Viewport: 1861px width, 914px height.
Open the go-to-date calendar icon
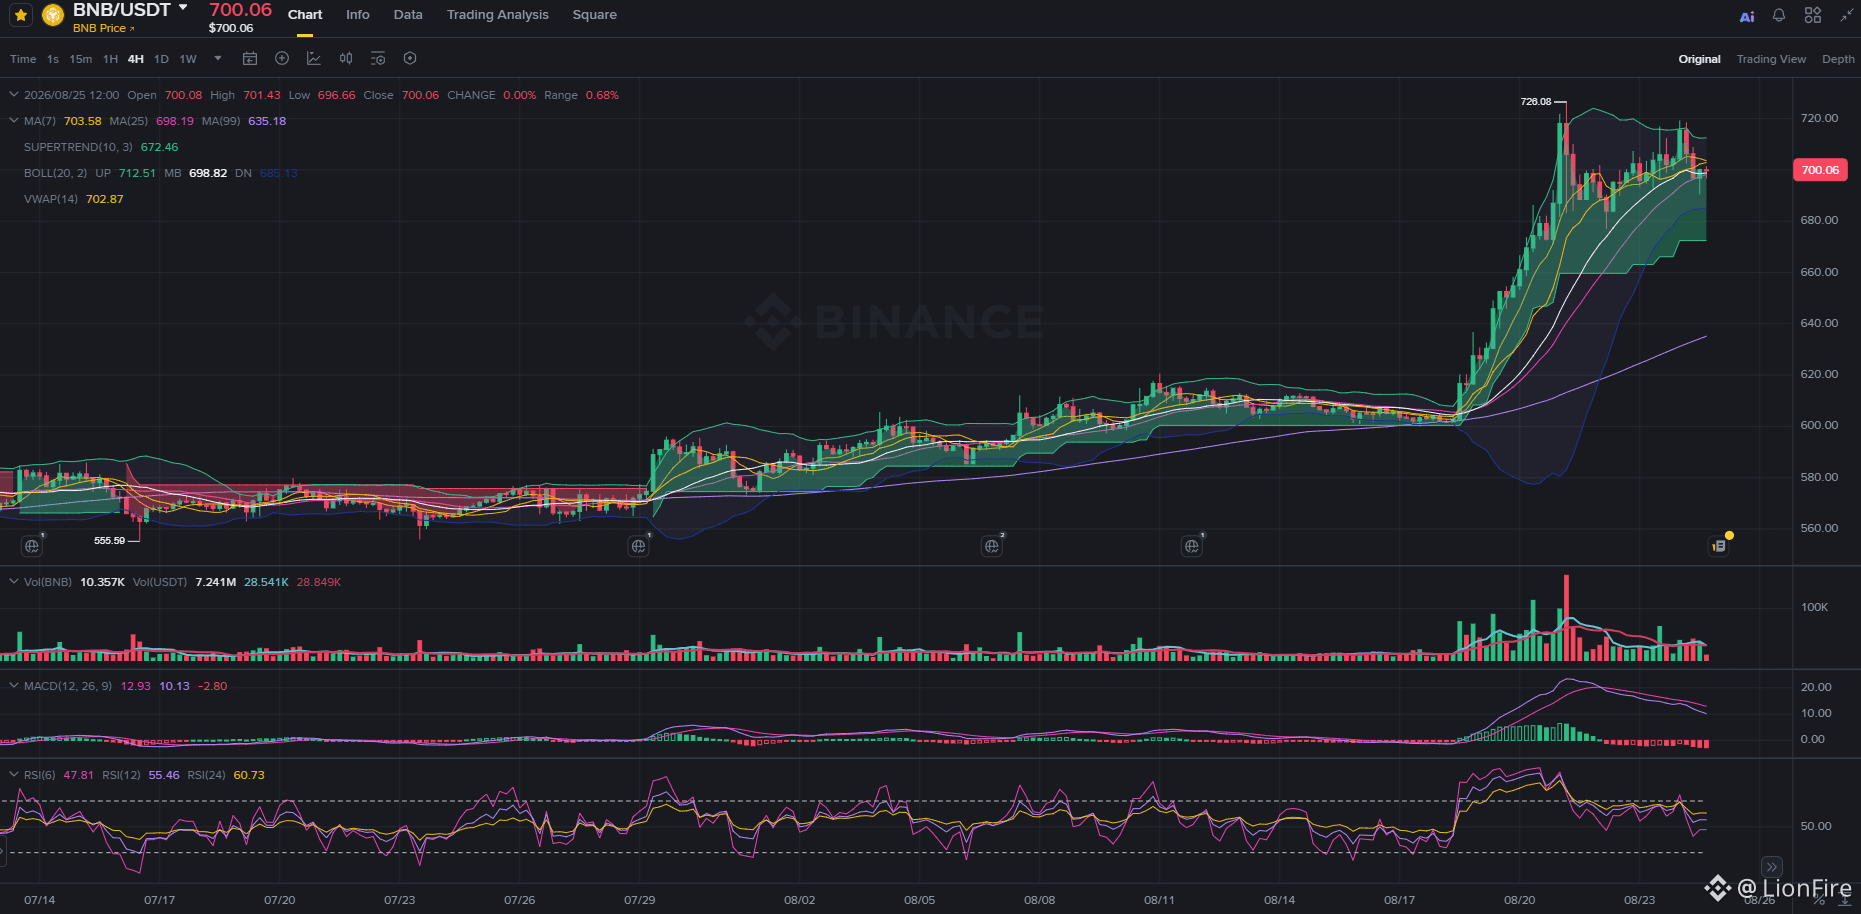click(x=250, y=59)
